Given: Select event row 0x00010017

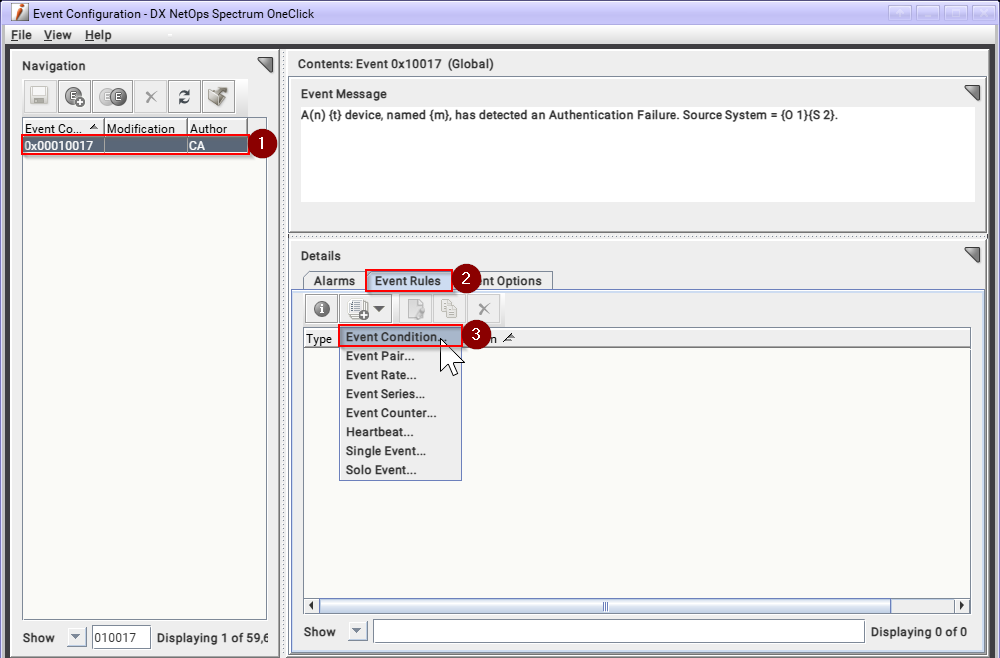Looking at the screenshot, I should (x=135, y=145).
